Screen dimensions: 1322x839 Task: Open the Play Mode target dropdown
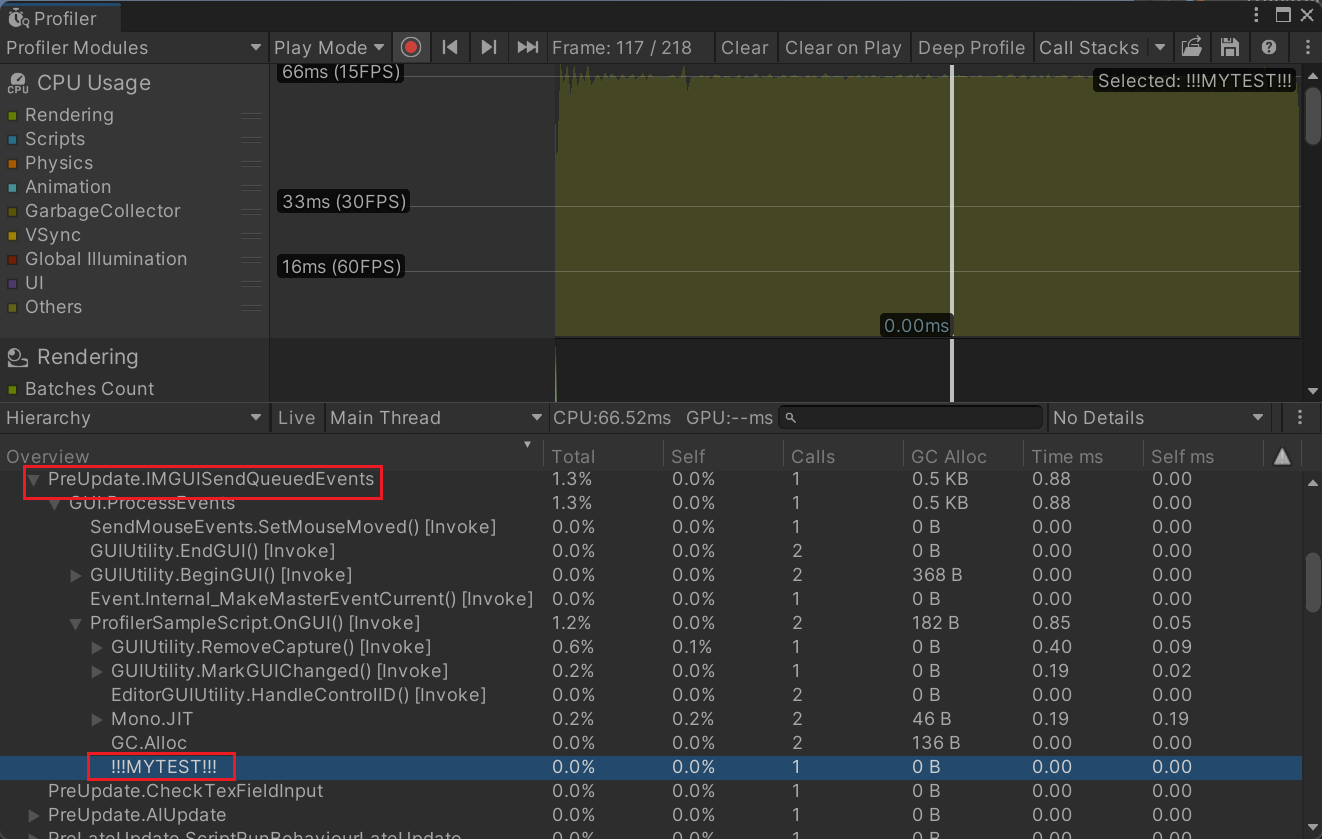pyautogui.click(x=329, y=47)
